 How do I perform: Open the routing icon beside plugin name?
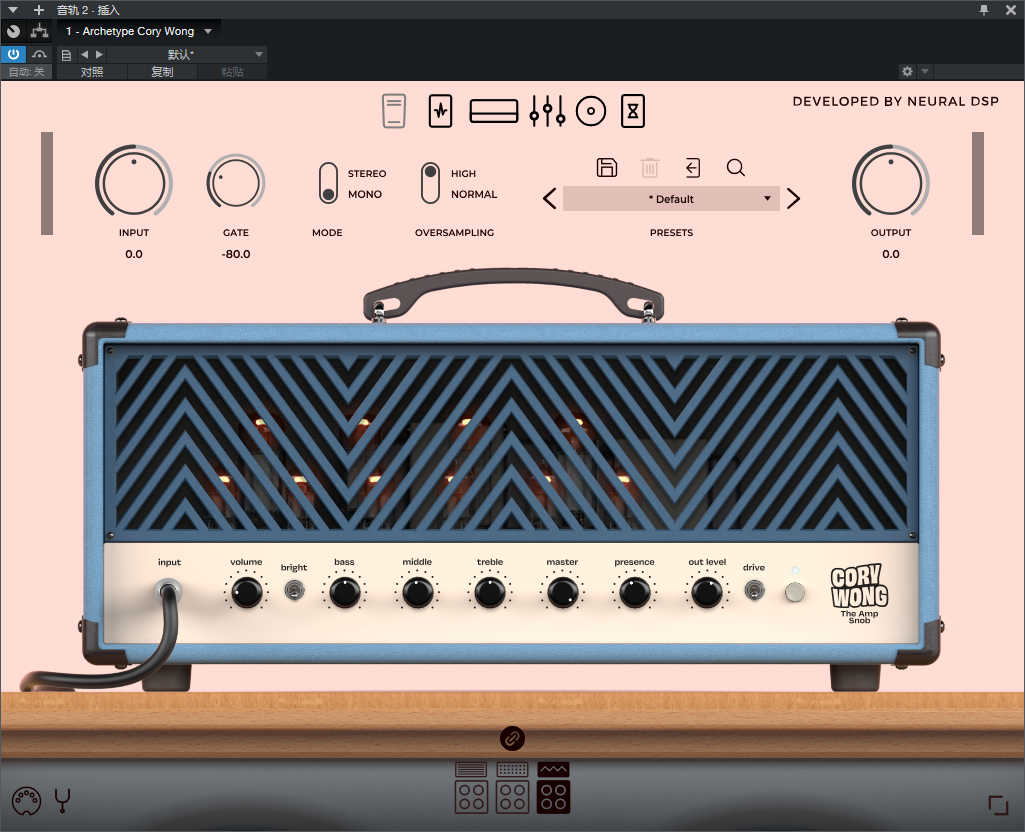39,31
